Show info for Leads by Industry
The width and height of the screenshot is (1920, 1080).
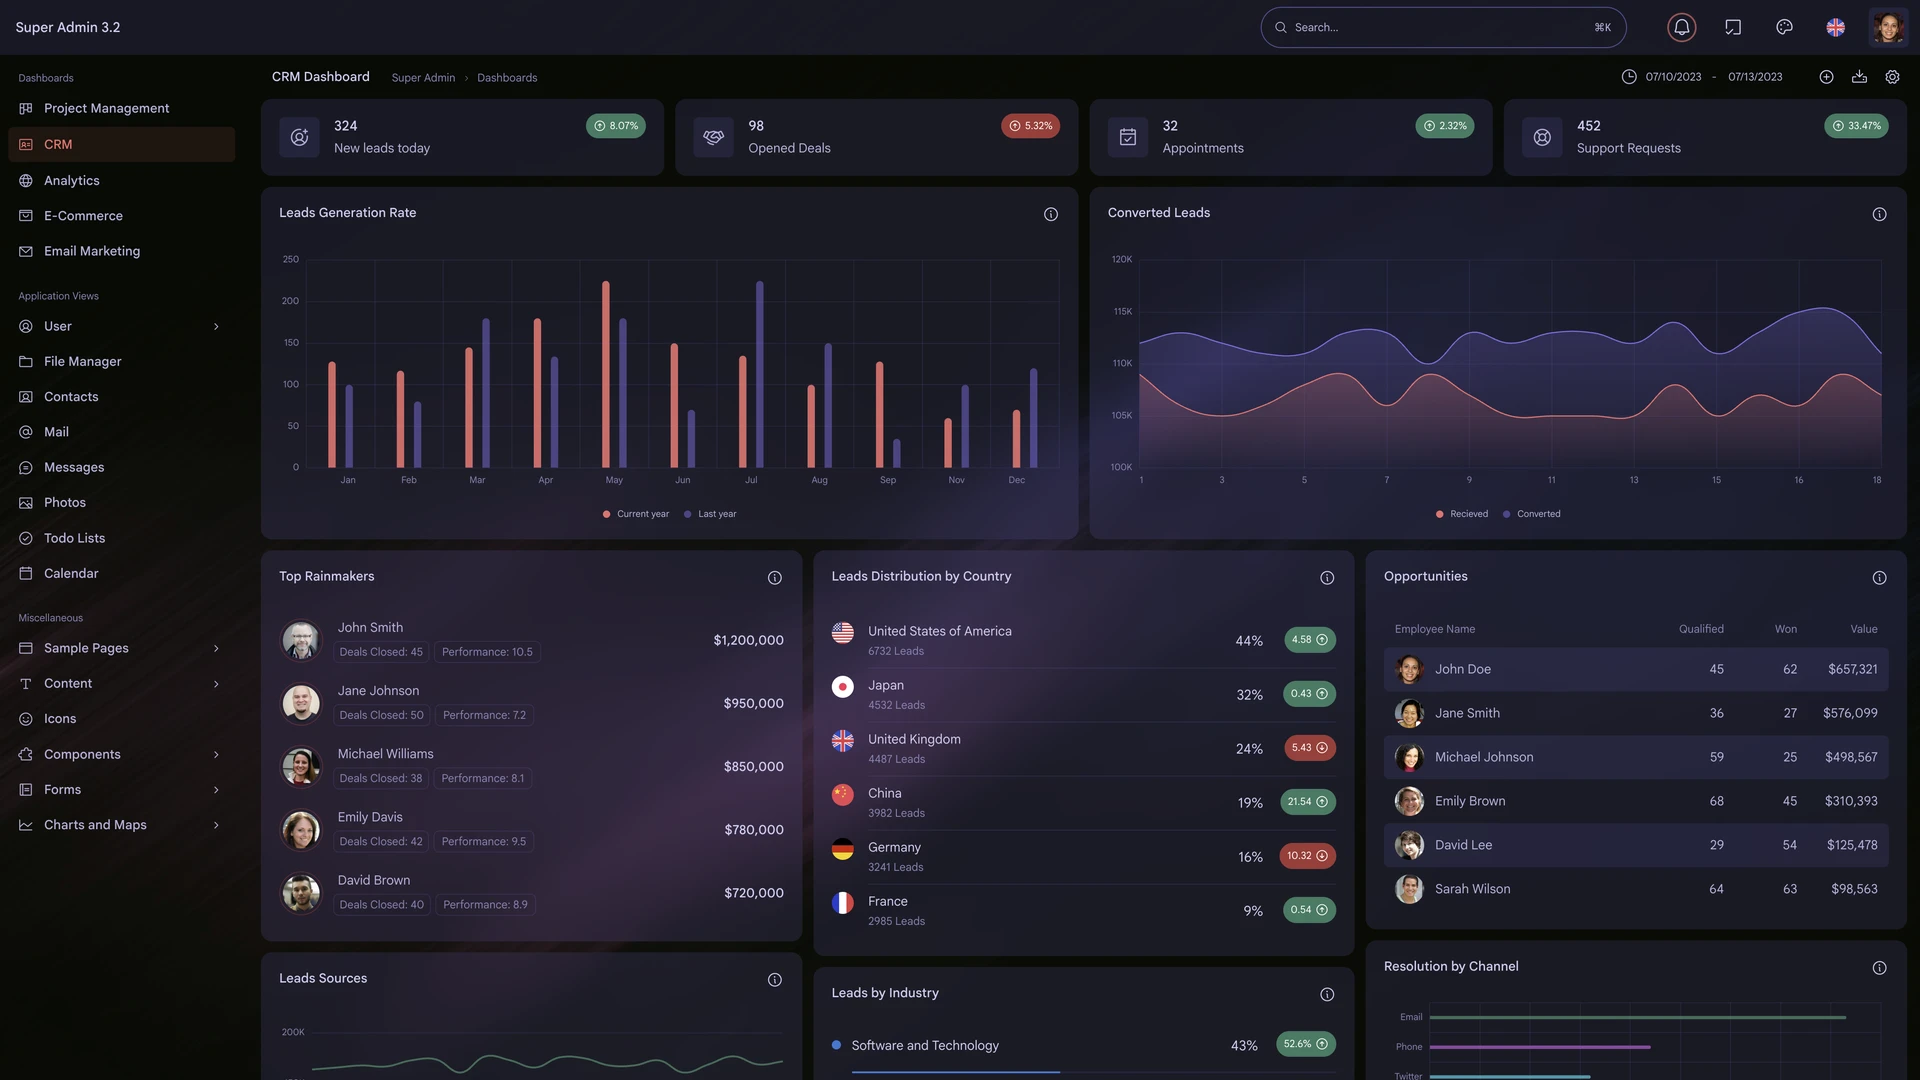pos(1327,994)
